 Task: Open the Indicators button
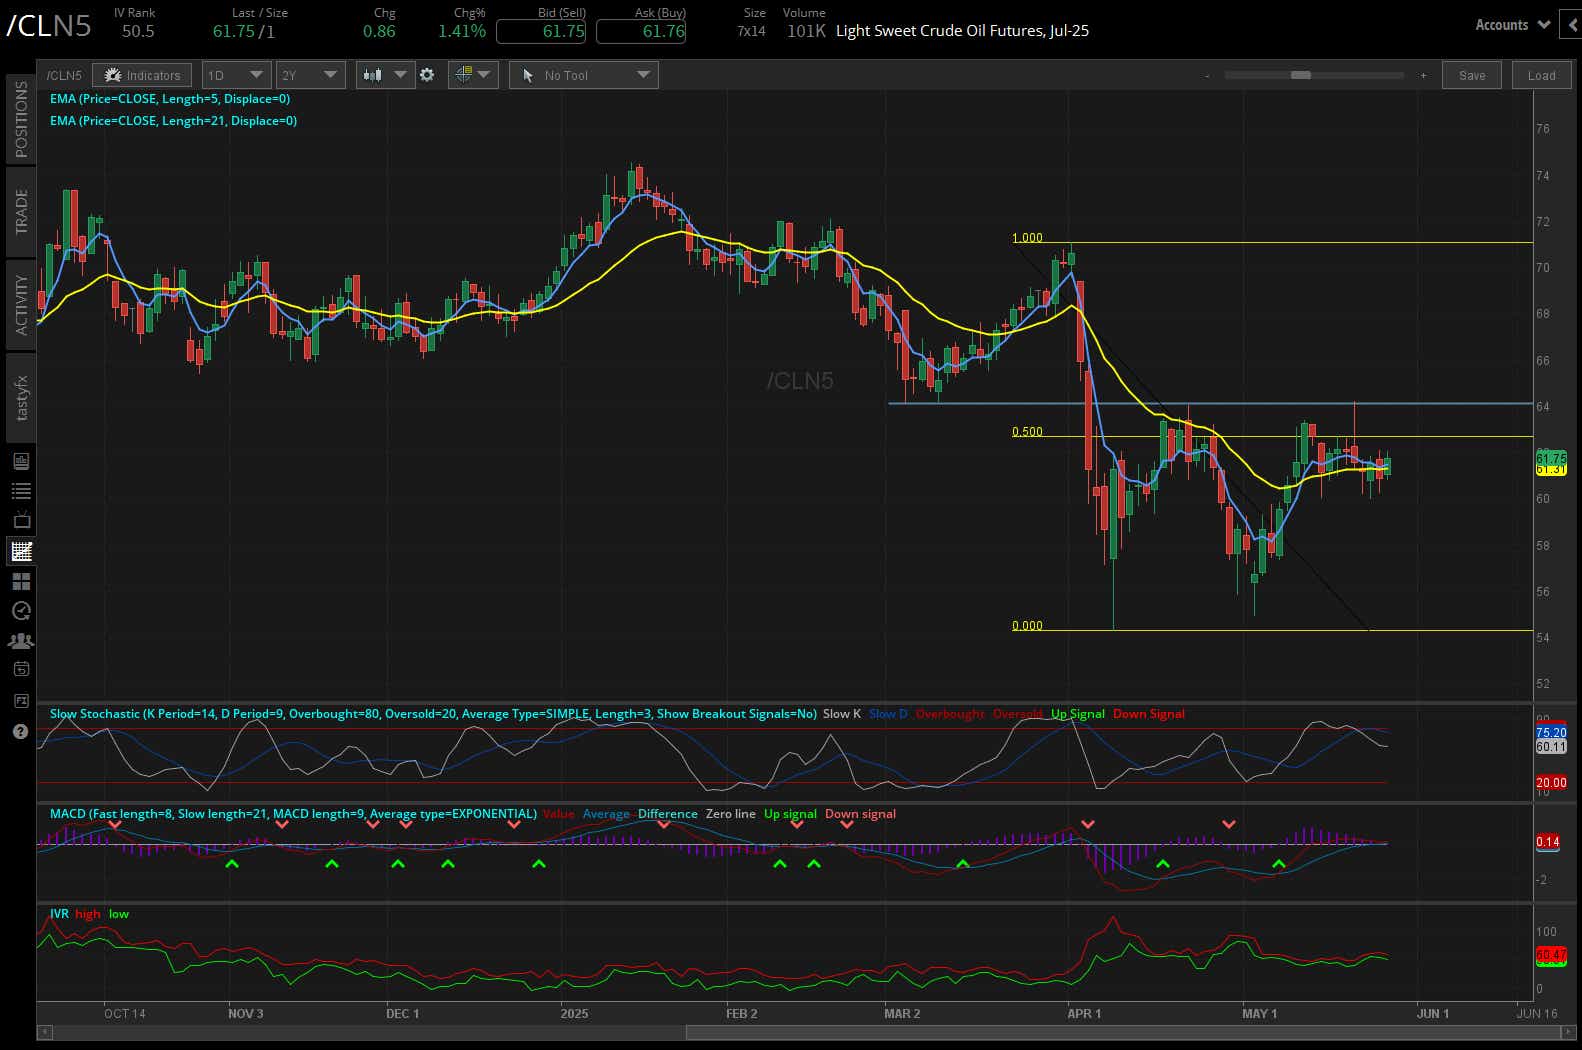coord(142,75)
